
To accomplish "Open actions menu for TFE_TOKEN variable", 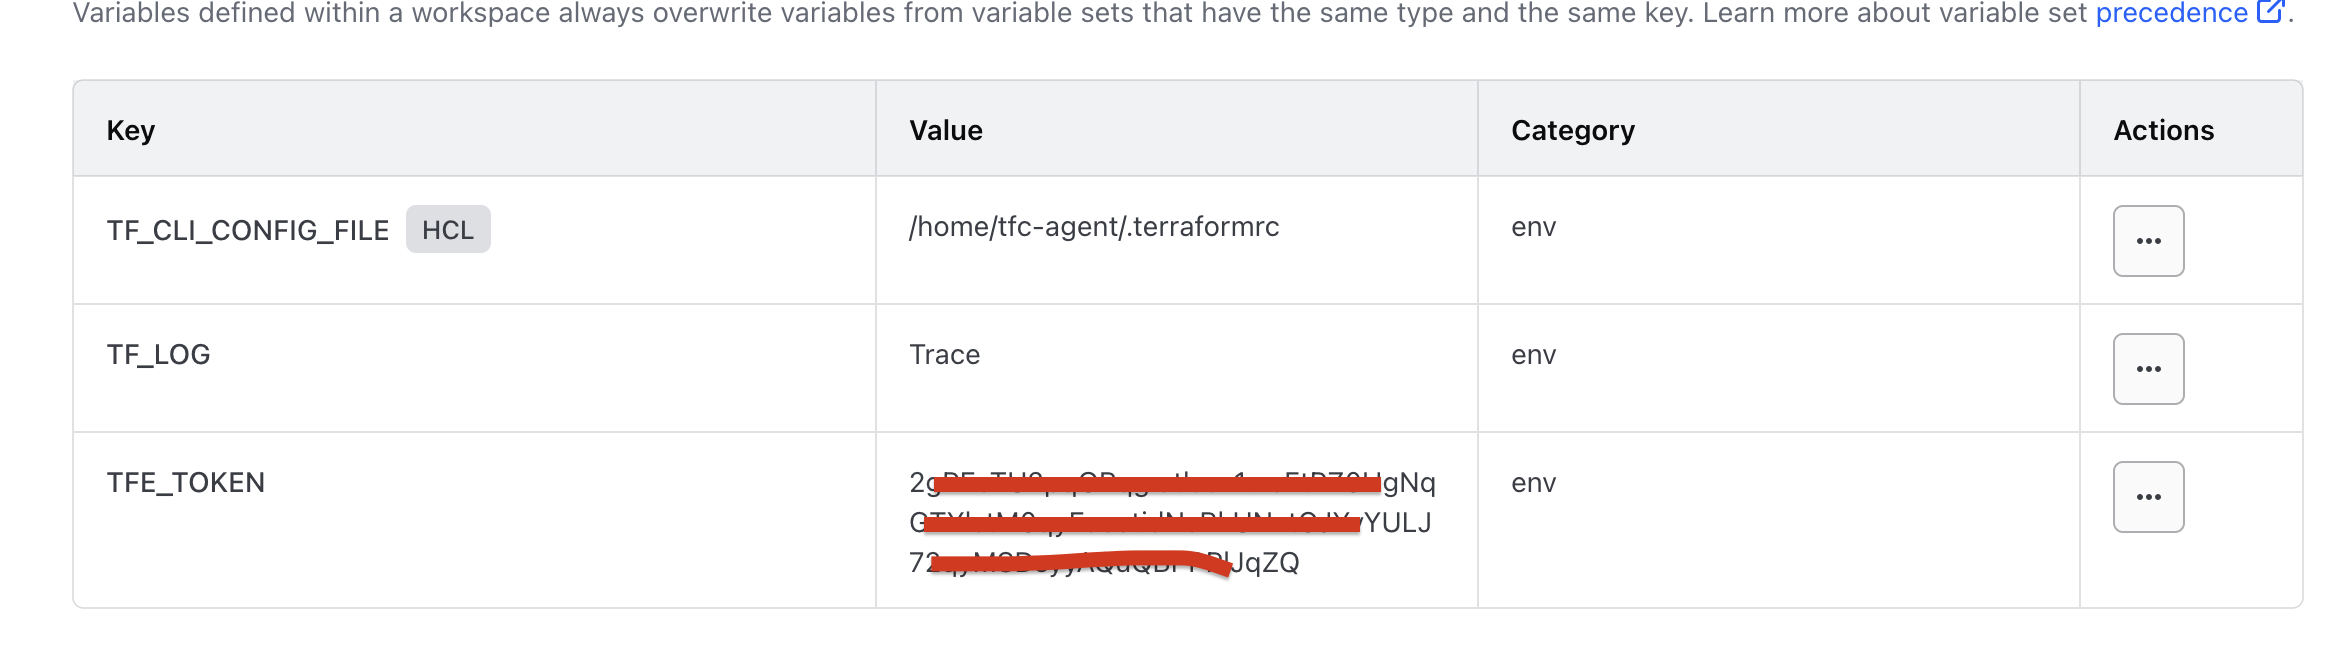I will pos(2148,497).
